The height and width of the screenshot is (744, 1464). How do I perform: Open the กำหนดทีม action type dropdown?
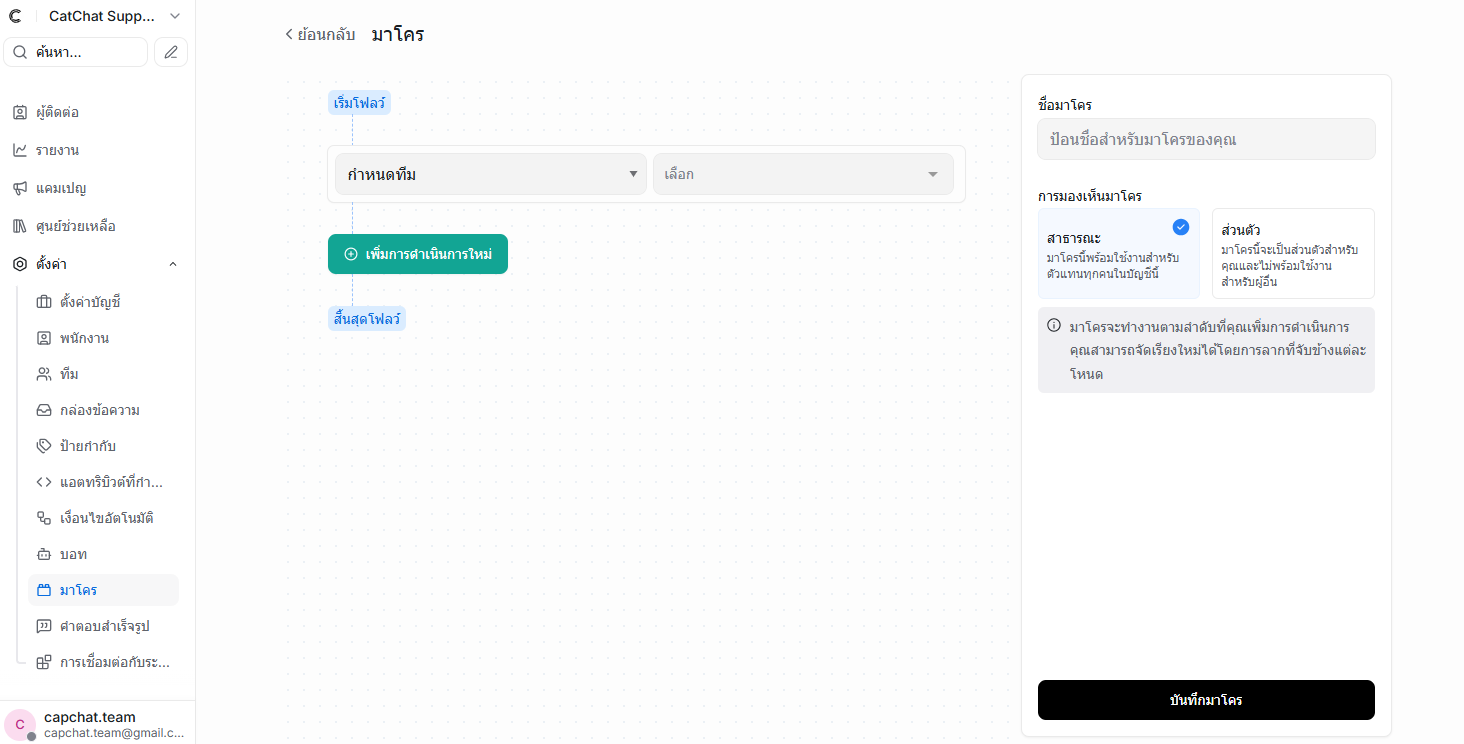491,174
